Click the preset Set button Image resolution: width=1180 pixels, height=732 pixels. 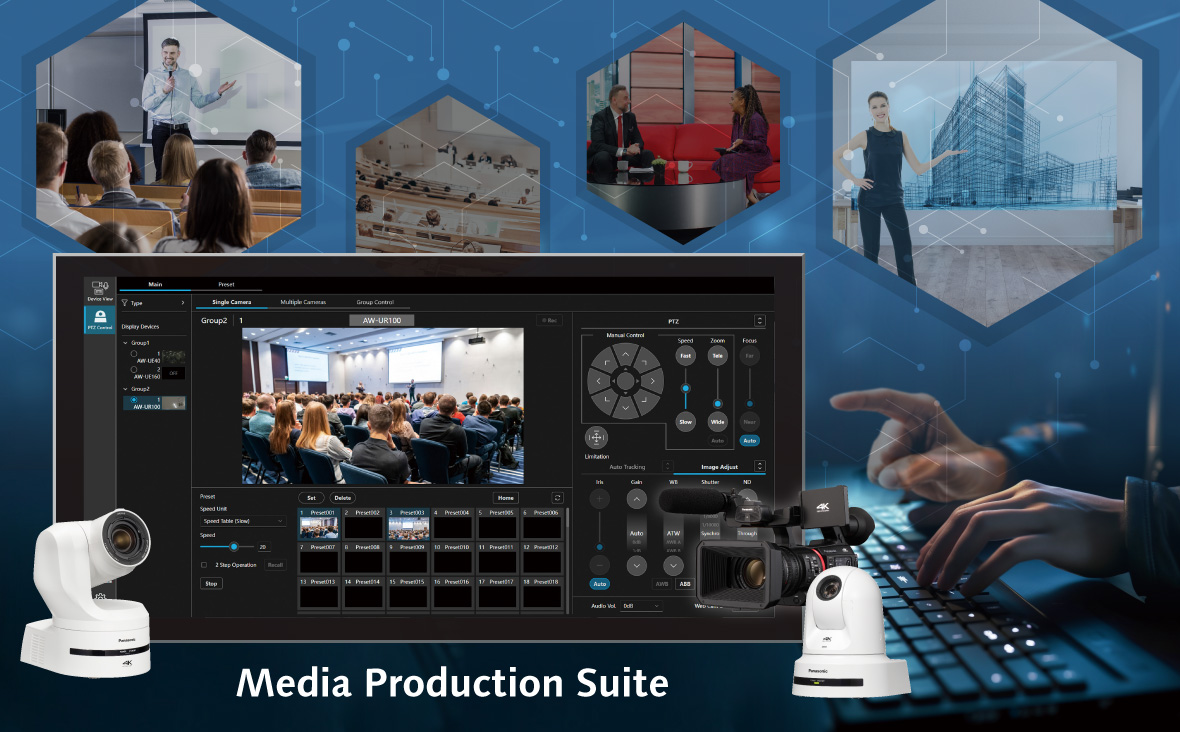tap(311, 497)
